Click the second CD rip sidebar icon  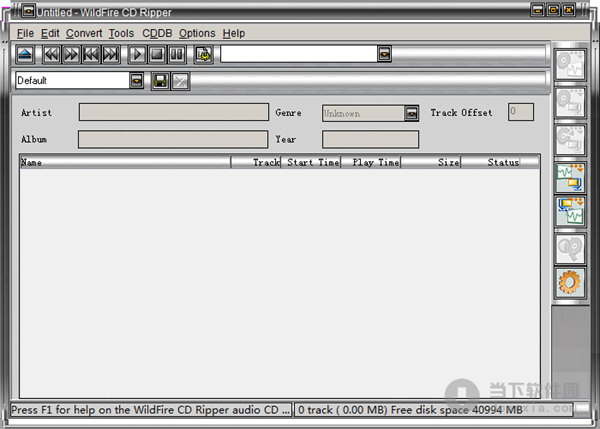pyautogui.click(x=570, y=102)
